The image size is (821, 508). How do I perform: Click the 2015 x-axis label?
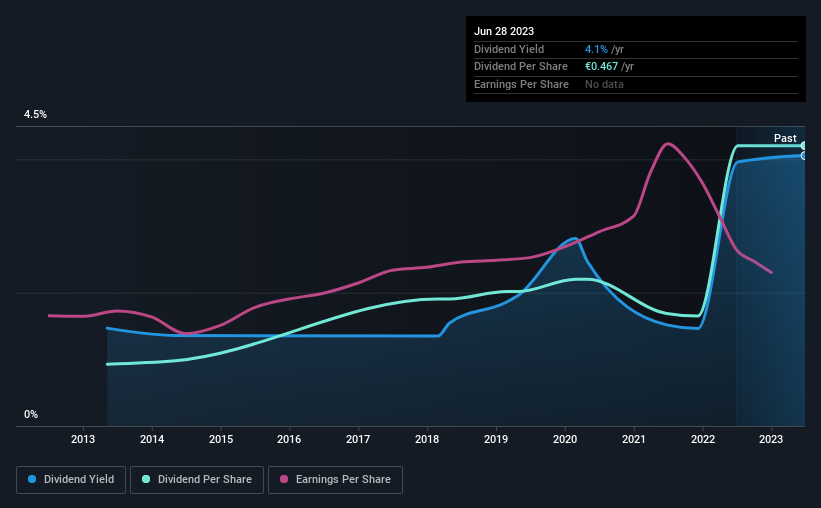click(x=221, y=439)
